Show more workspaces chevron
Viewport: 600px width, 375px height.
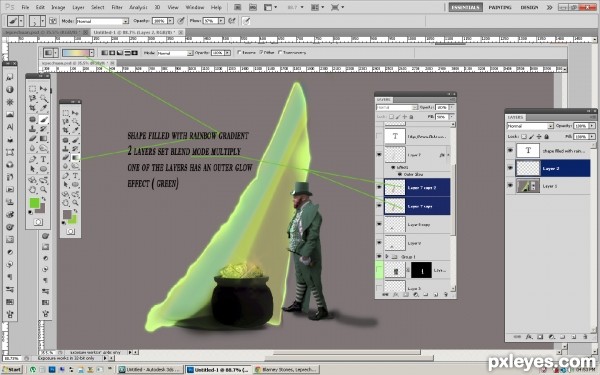pyautogui.click(x=549, y=7)
